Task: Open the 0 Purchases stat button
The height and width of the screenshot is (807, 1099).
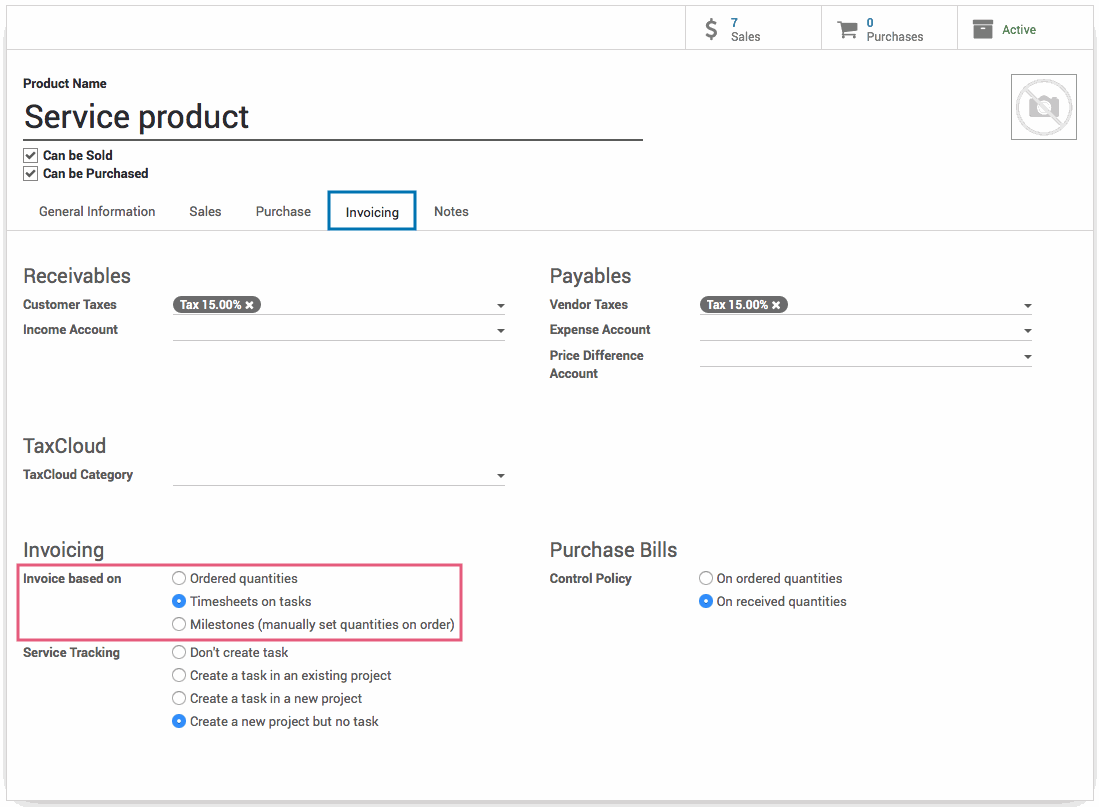Action: click(889, 29)
